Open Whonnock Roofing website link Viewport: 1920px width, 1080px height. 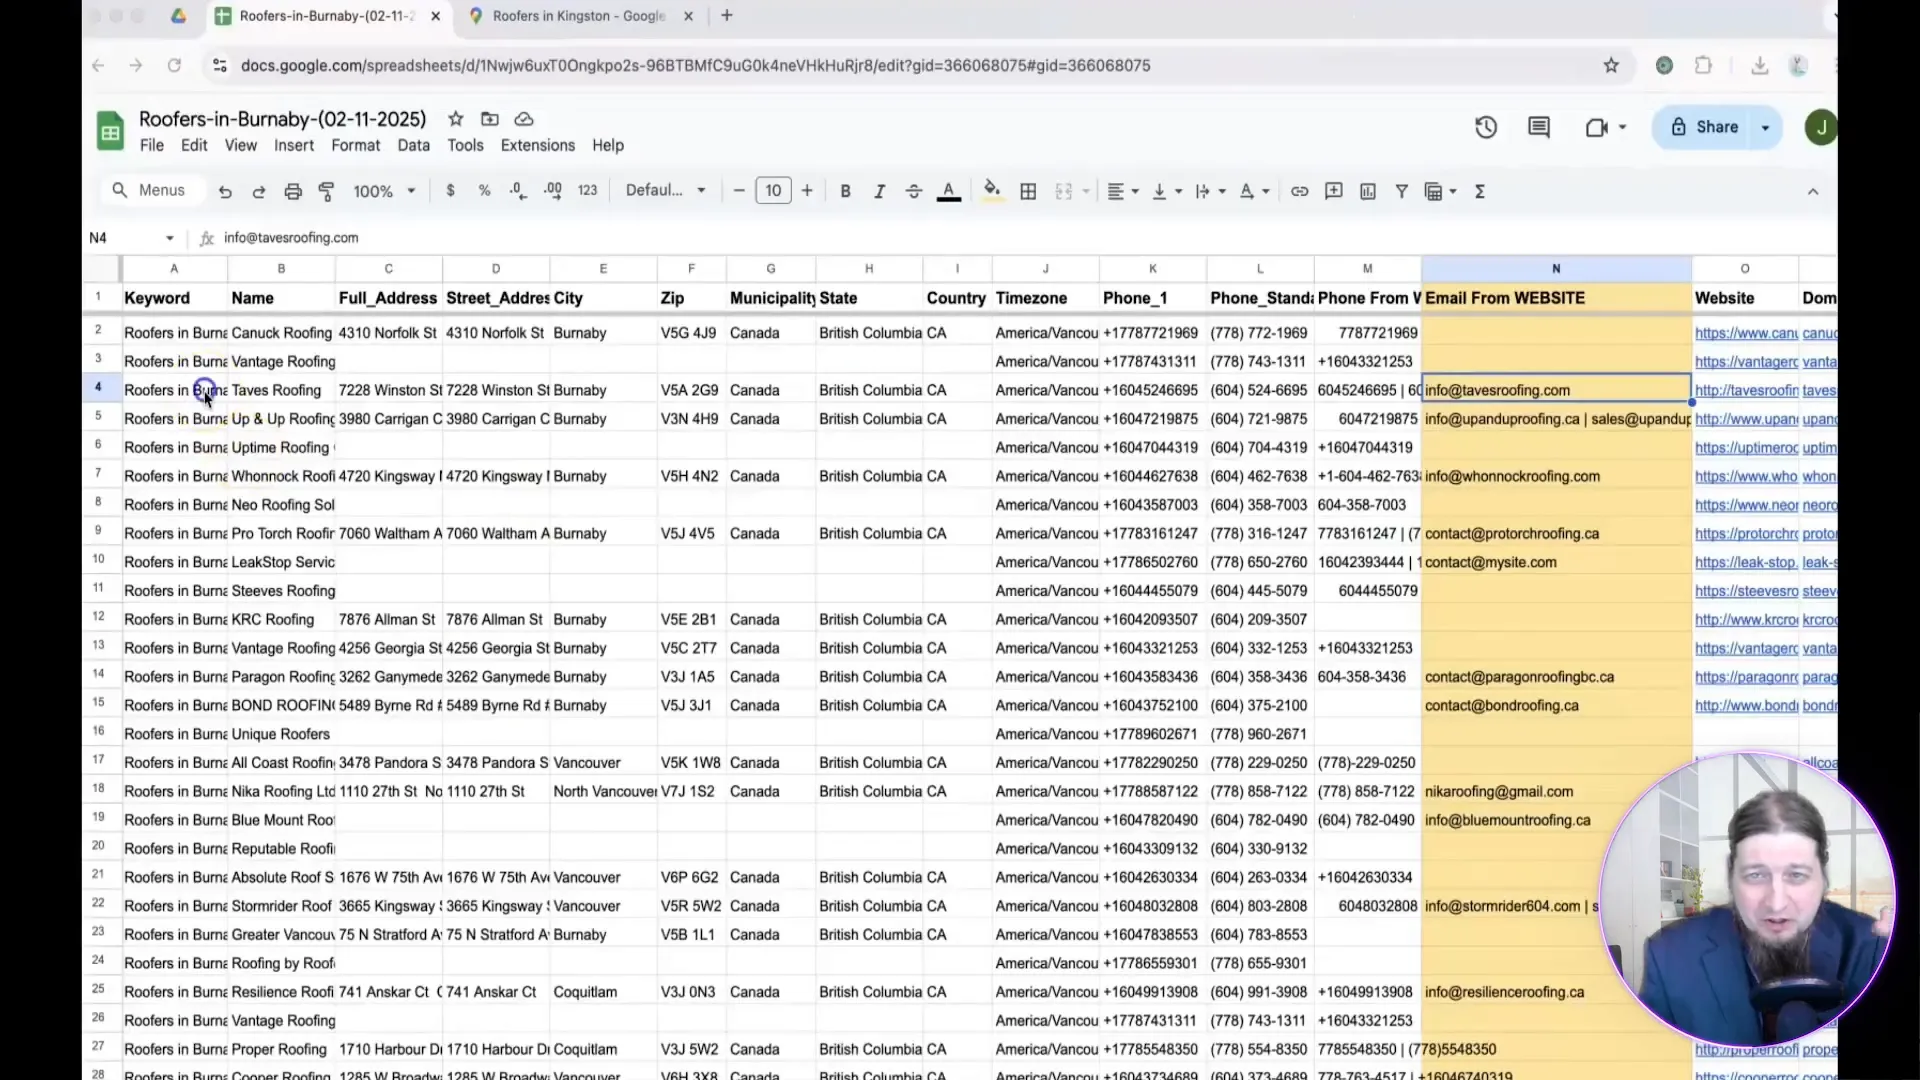[1746, 476]
